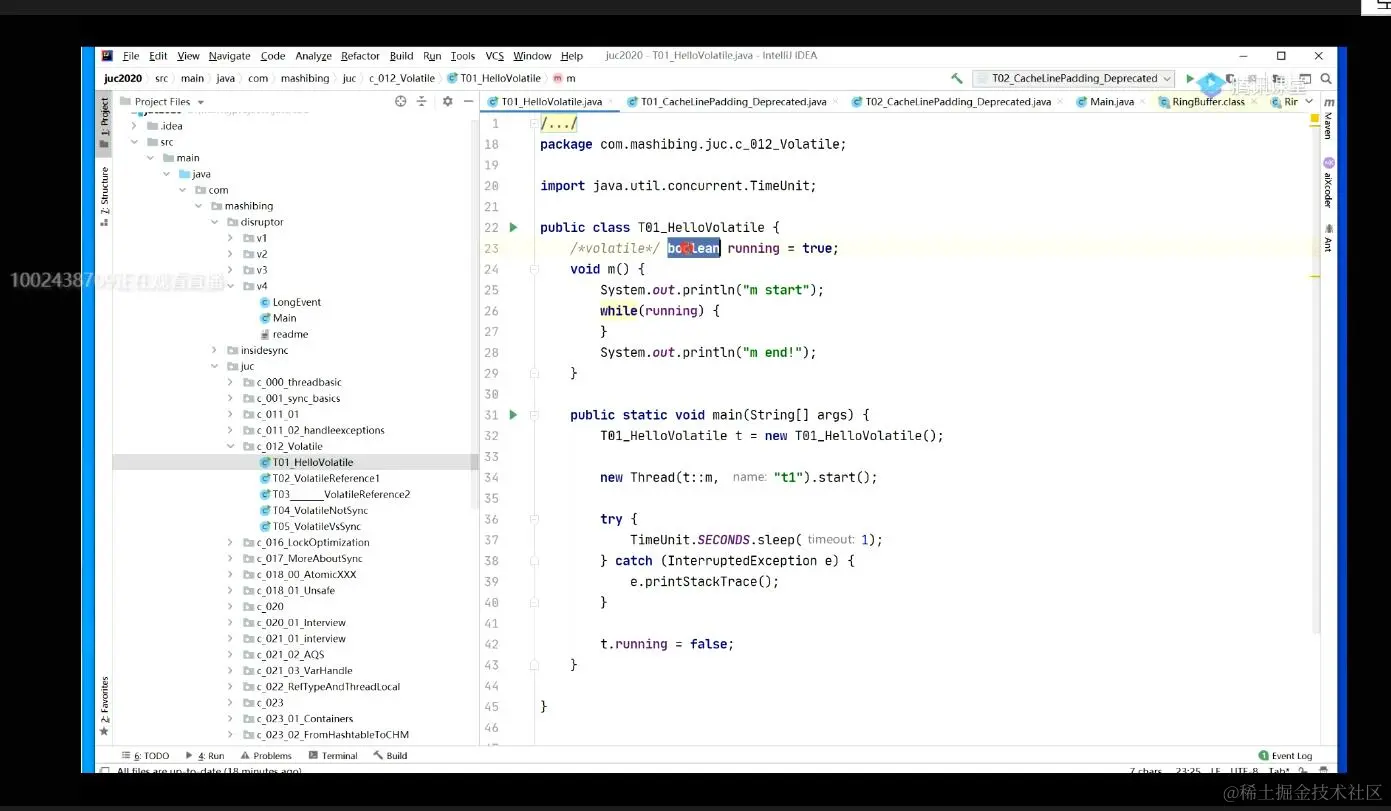Click the c_012_Volatile breadcrumb
This screenshot has width=1391, height=811.
(x=402, y=78)
